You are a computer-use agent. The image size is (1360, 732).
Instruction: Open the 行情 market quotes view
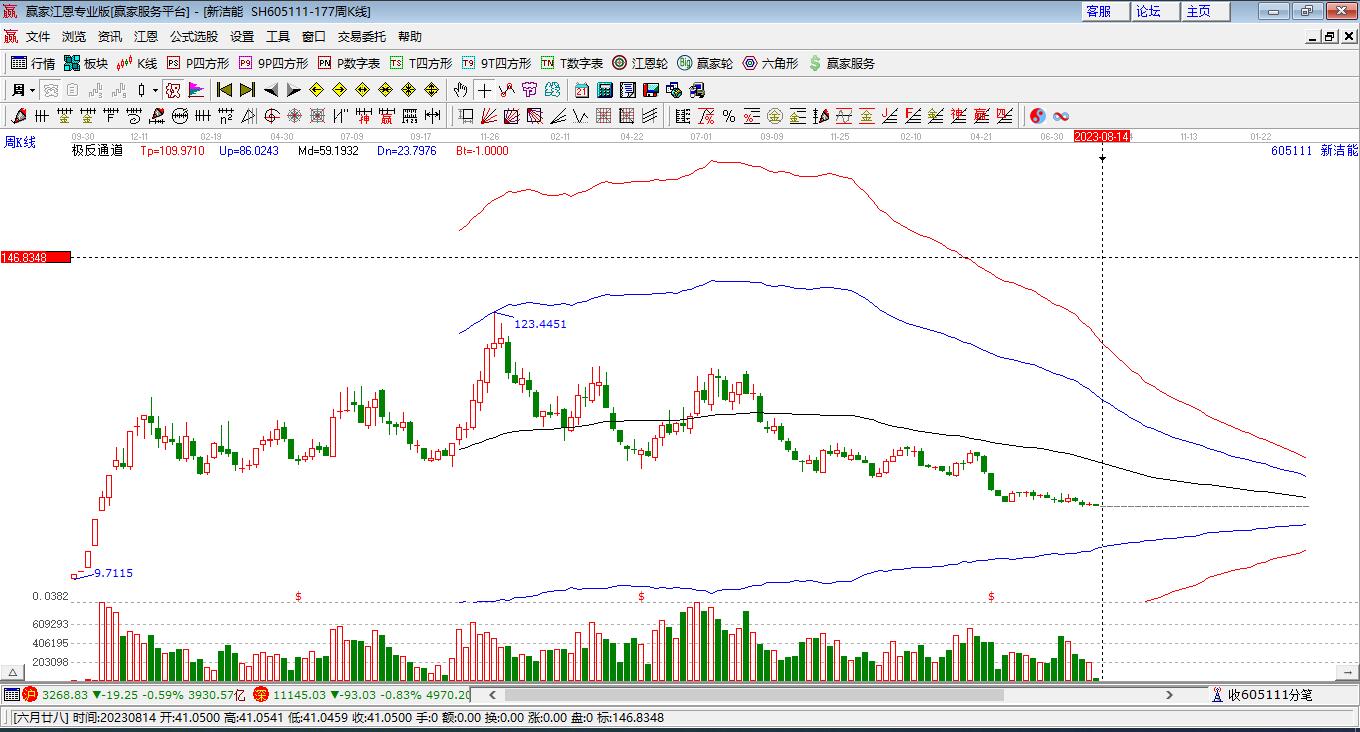[33, 63]
